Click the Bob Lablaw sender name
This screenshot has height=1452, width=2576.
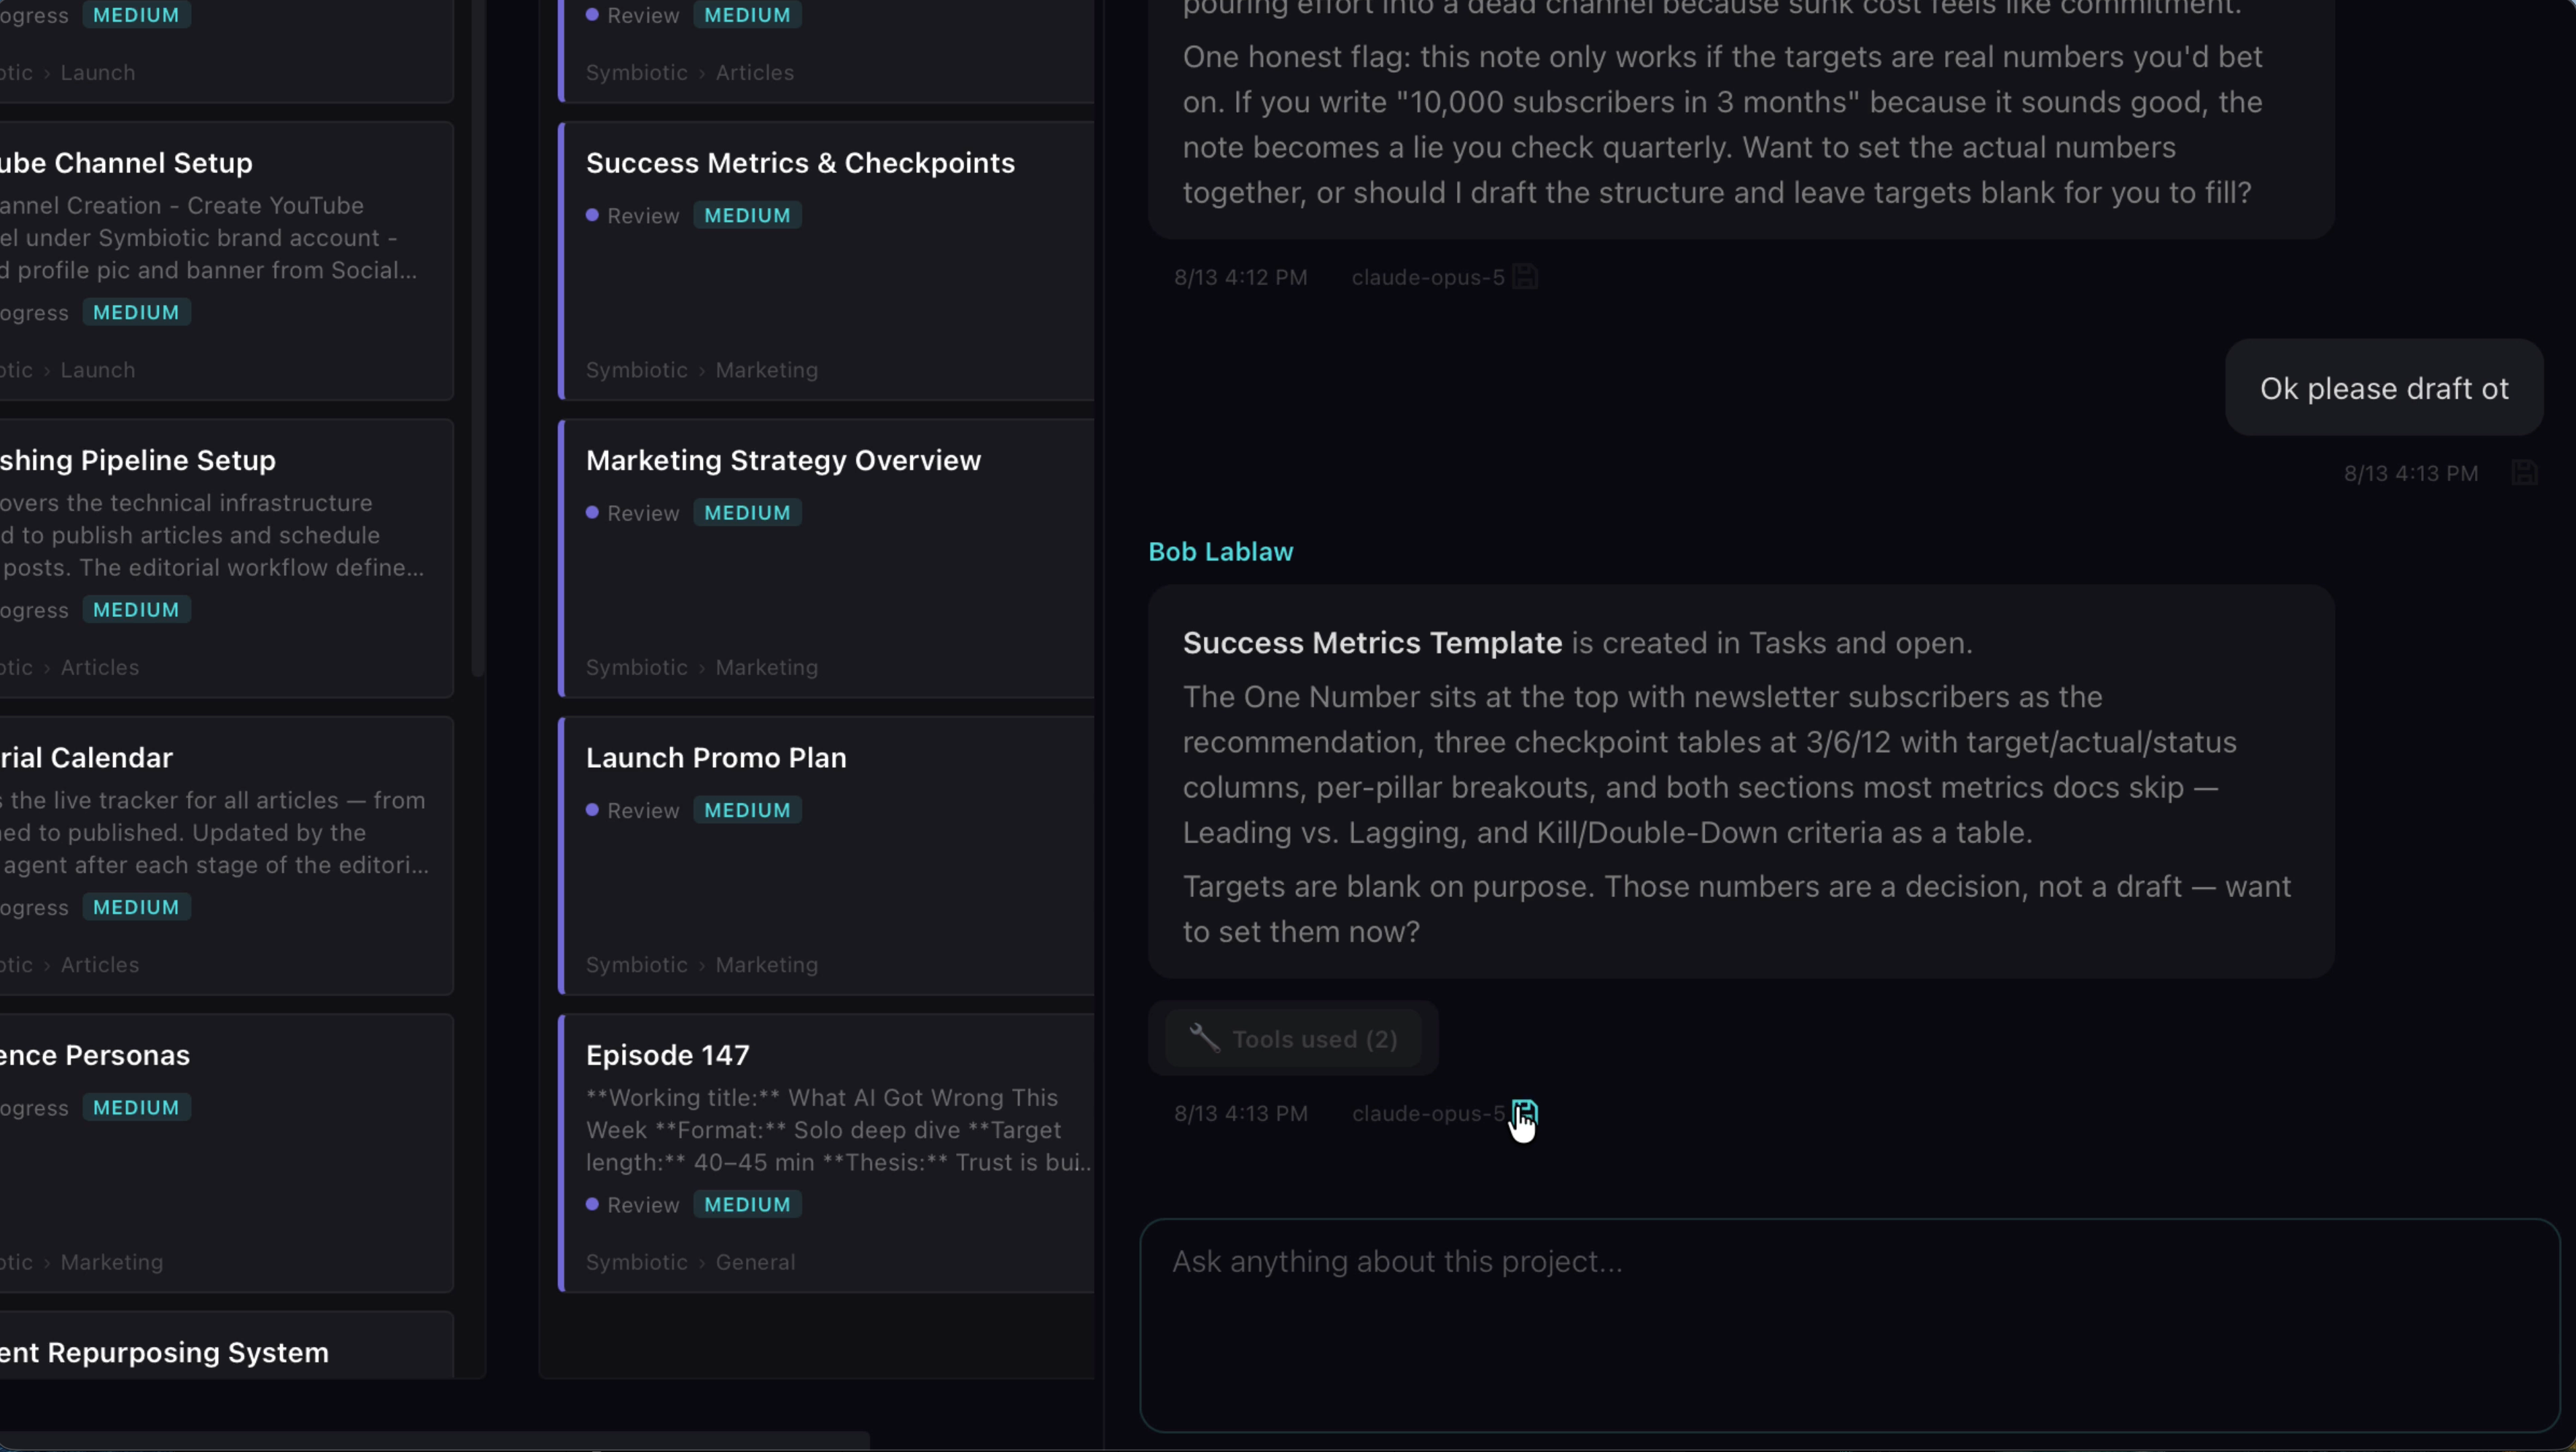[x=1220, y=551]
